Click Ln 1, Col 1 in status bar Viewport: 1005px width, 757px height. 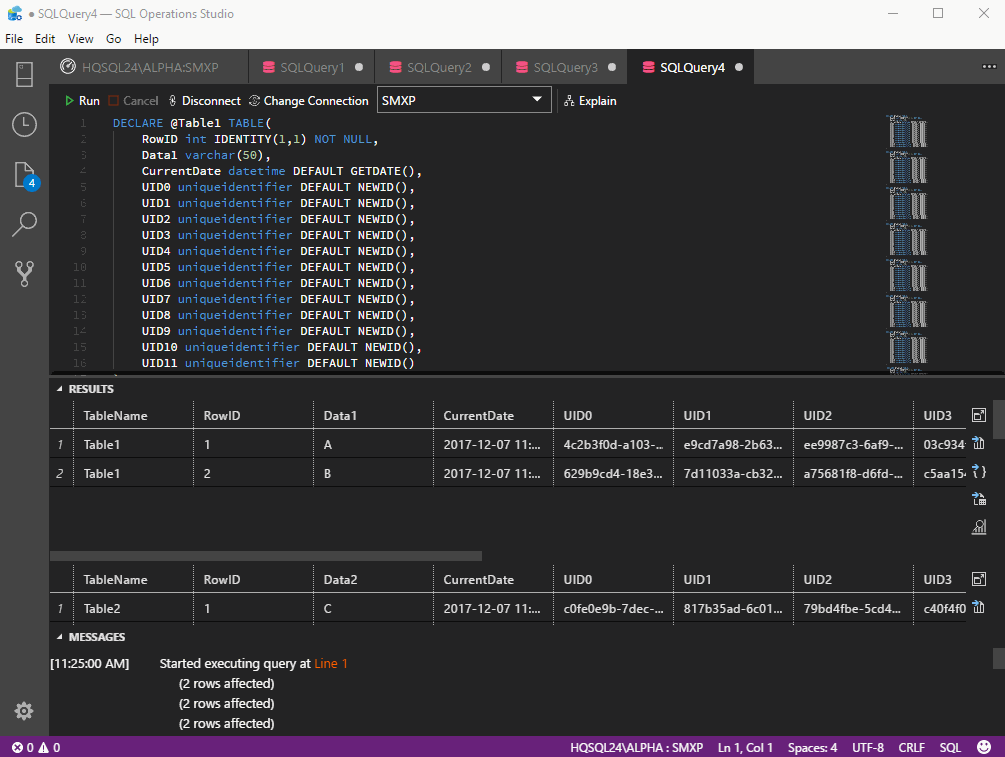(x=745, y=747)
